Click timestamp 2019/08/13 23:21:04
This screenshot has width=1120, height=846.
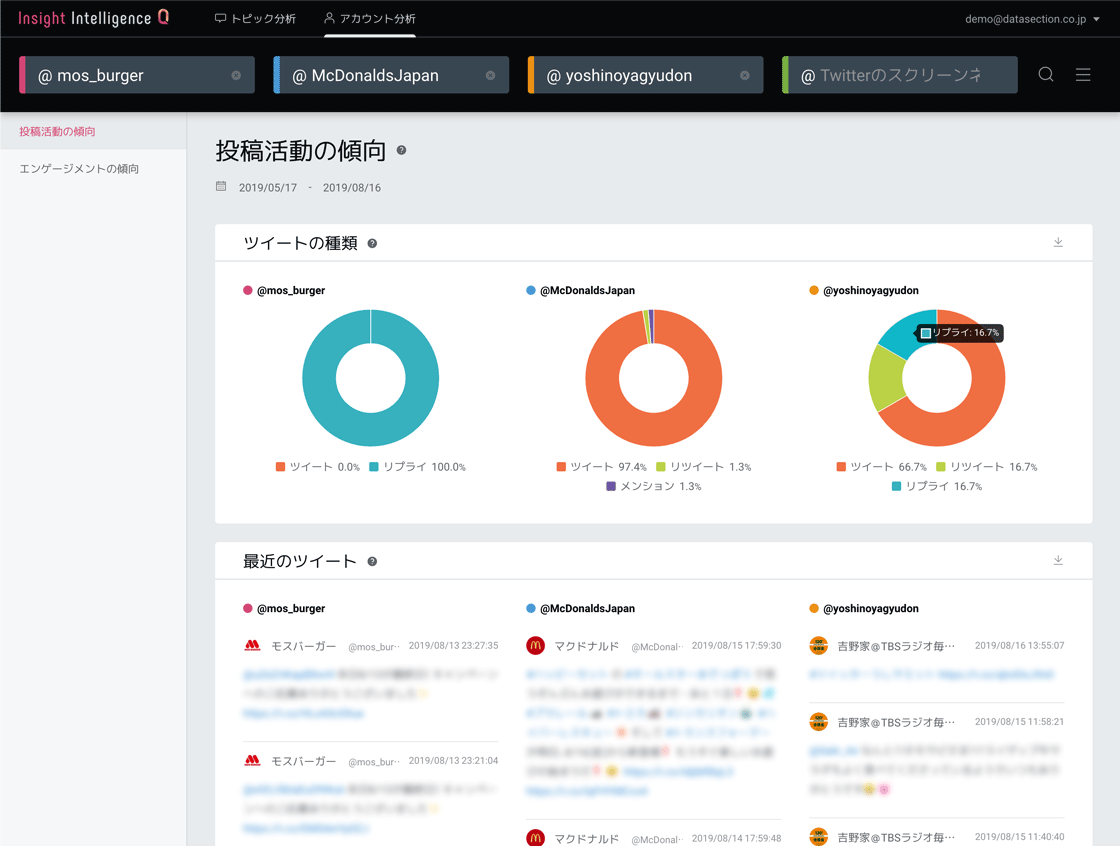(454, 760)
